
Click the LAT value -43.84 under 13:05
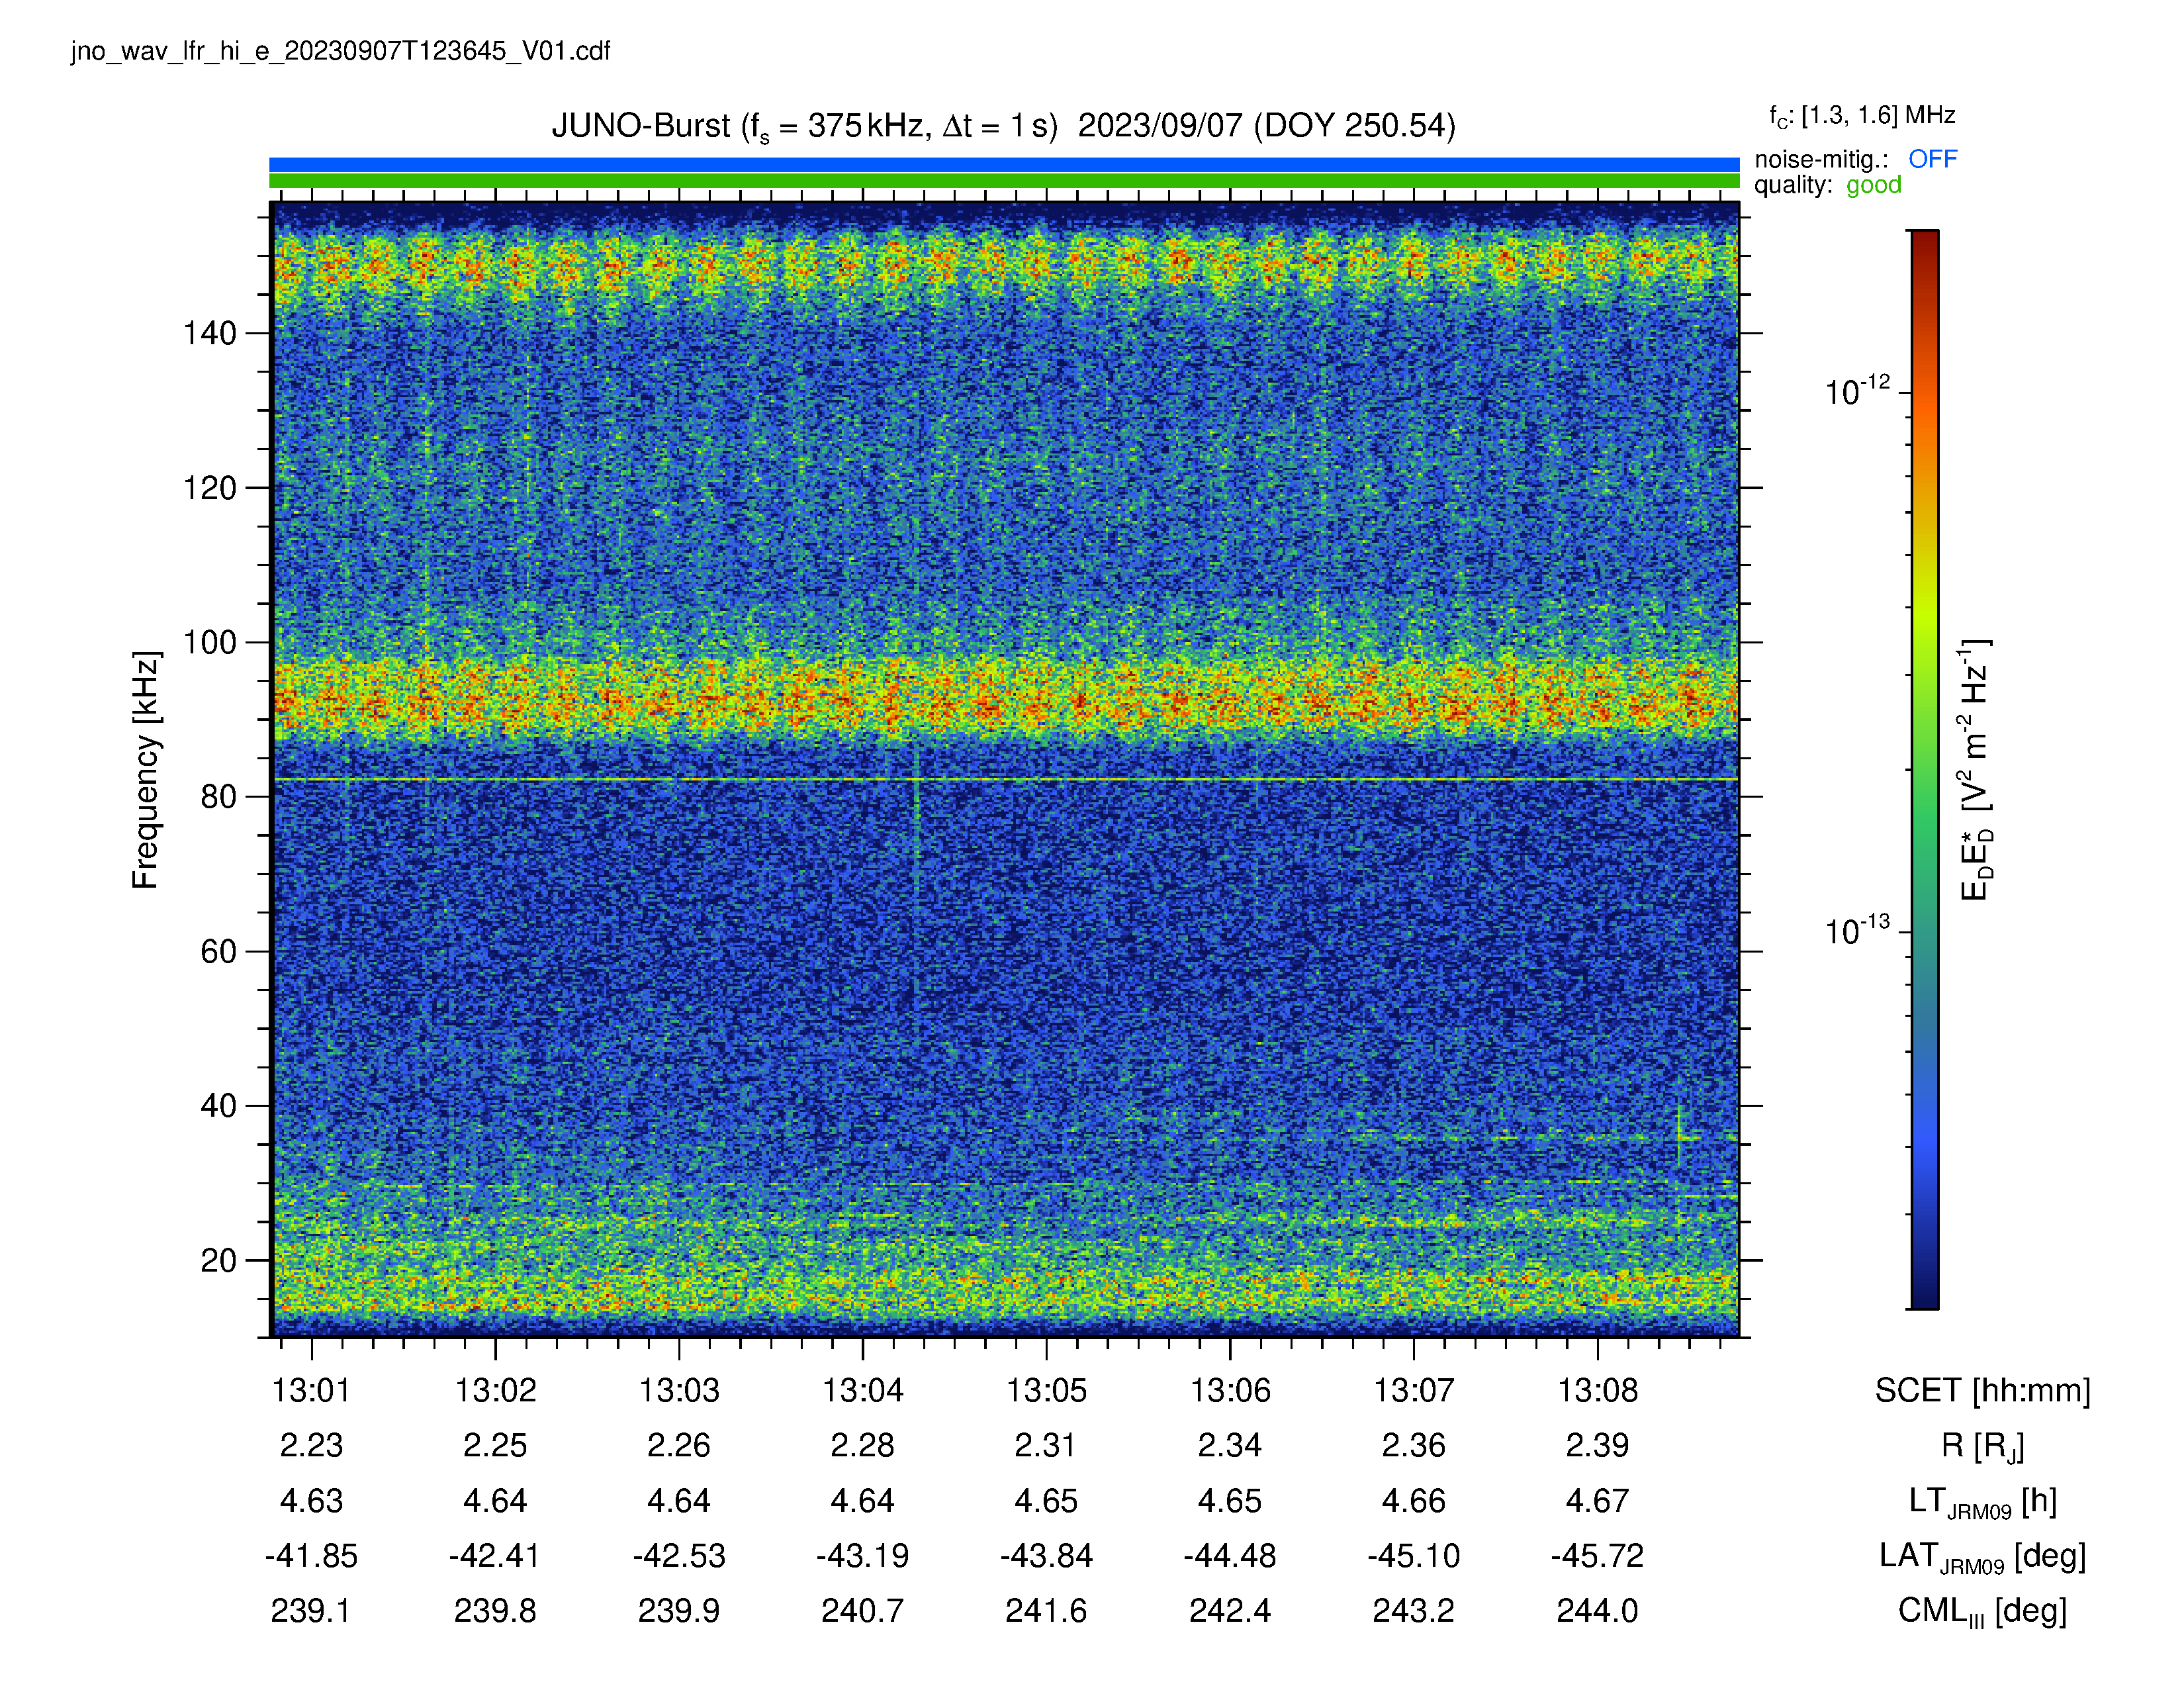coord(1046,1556)
